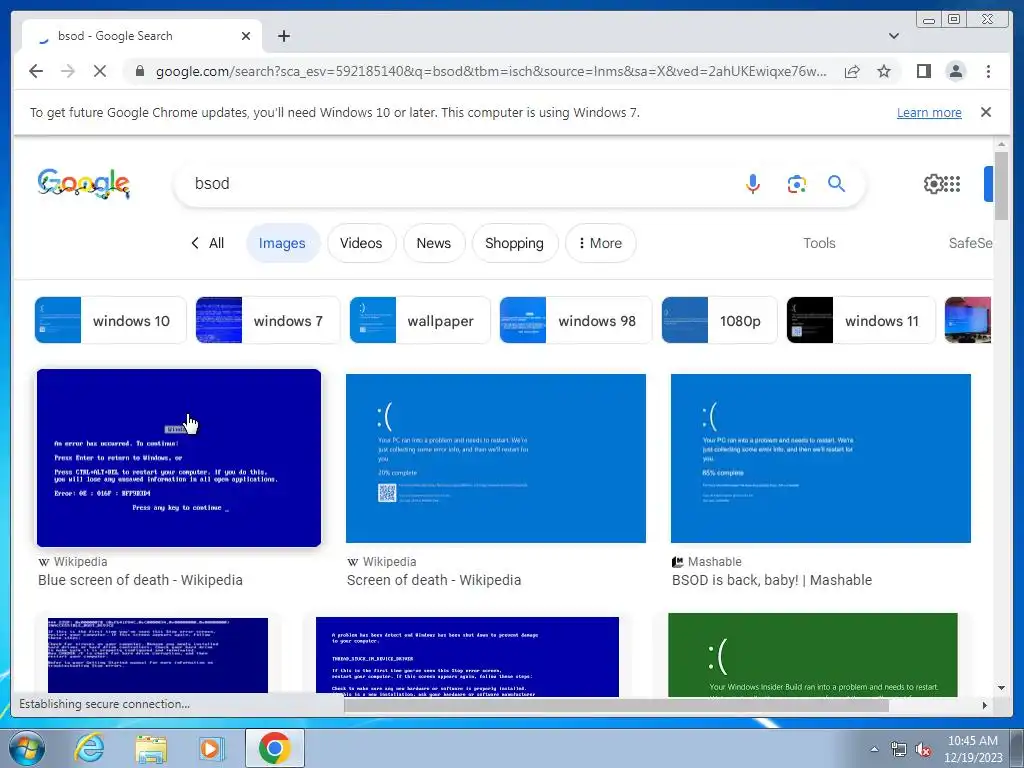Click the magnifier search button

(x=837, y=184)
